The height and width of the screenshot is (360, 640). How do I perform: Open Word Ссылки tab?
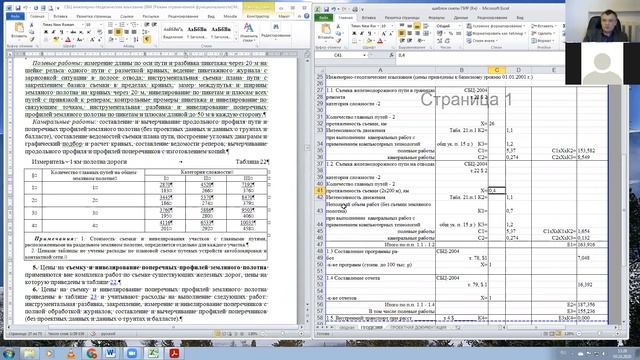127,16
